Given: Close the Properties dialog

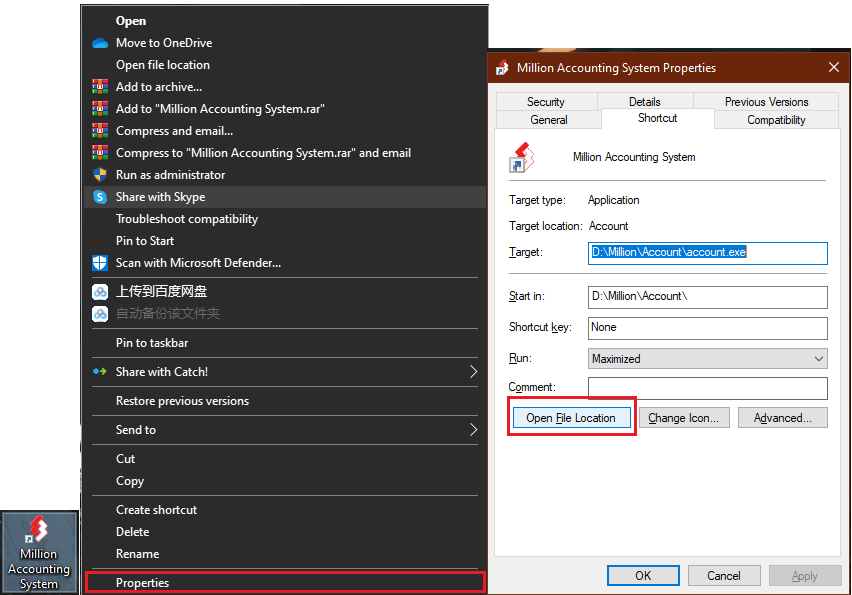Looking at the screenshot, I should (x=834, y=67).
